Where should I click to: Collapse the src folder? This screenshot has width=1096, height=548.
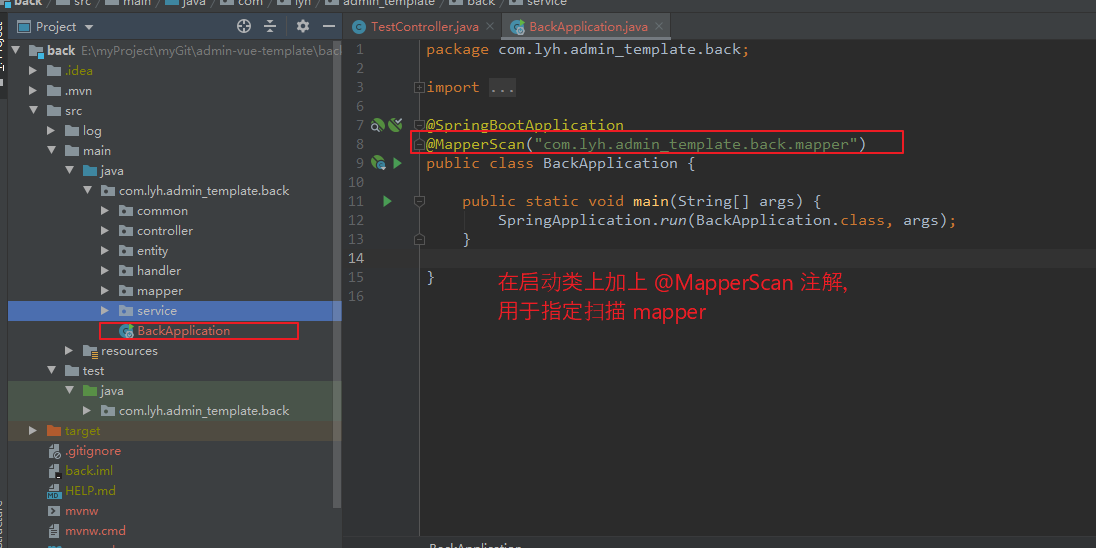(33, 110)
